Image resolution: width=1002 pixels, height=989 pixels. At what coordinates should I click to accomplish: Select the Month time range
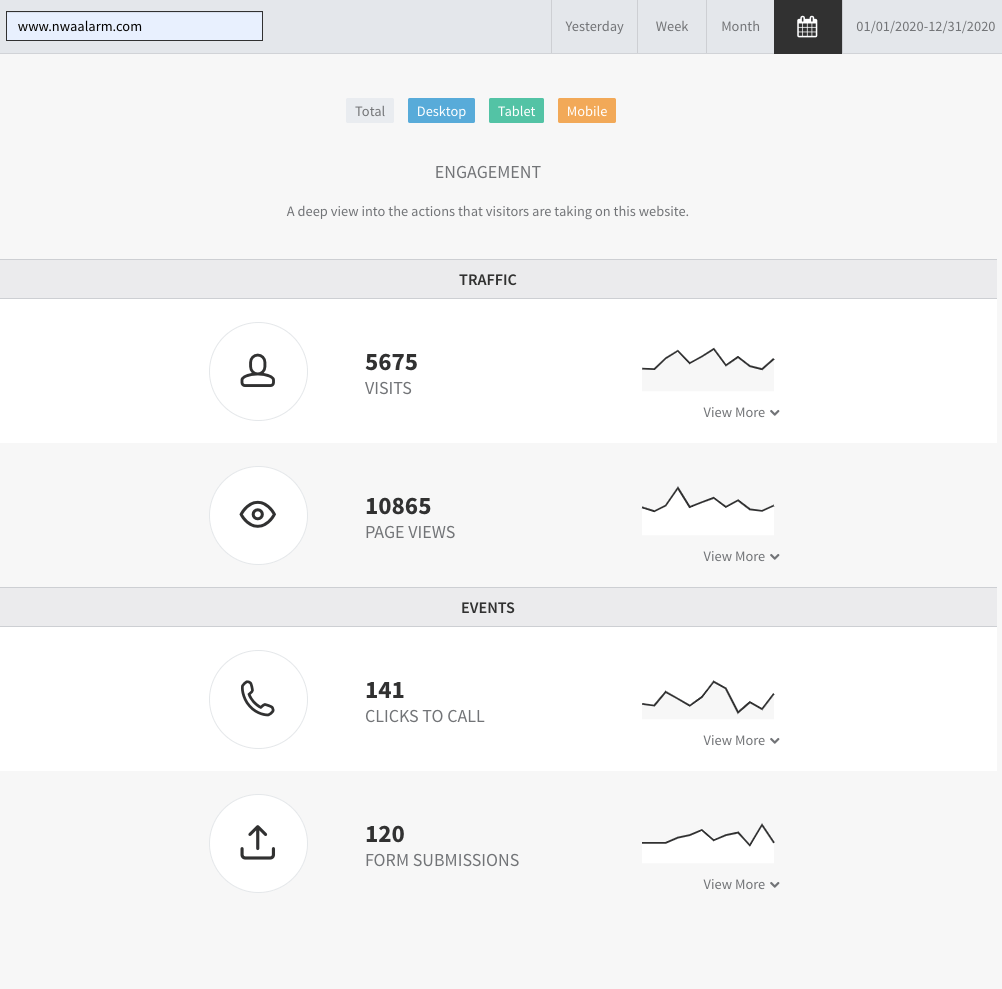740,27
